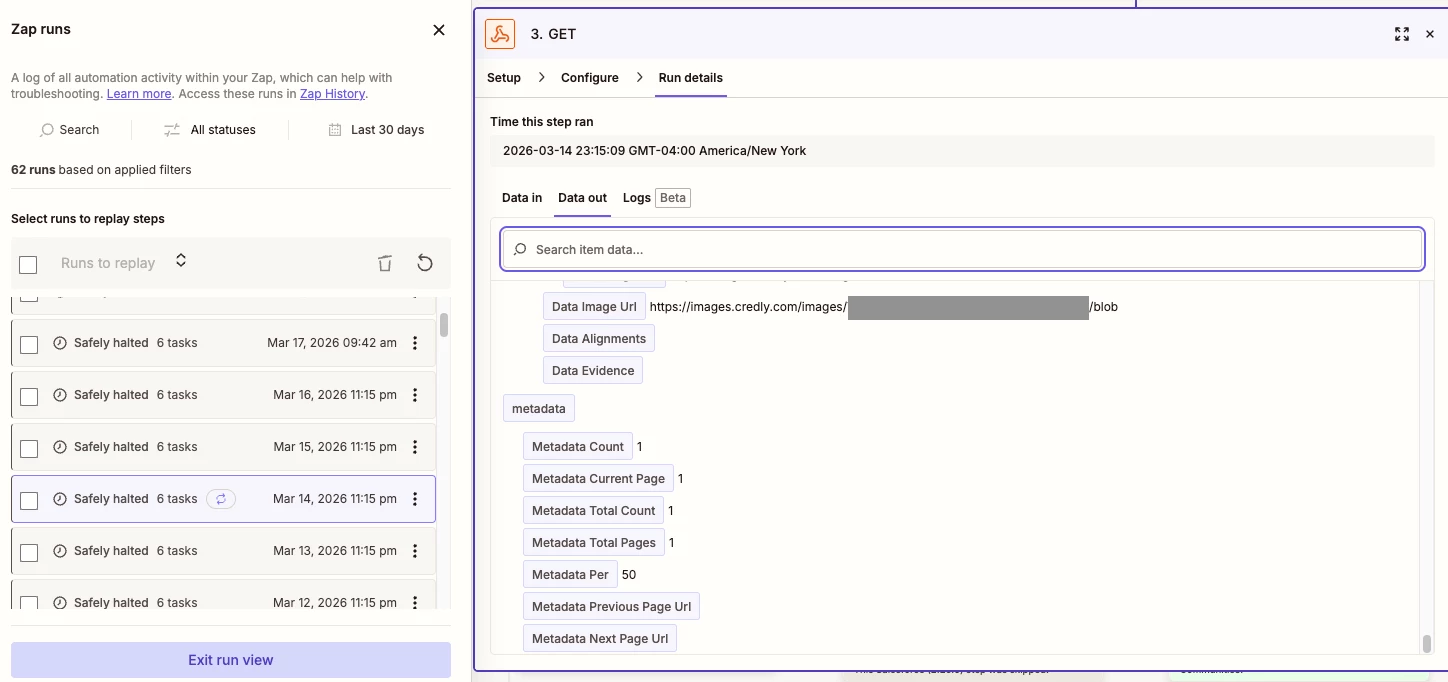Screen dimensions: 1448x682
Task: Close the Zap runs panel
Action: click(438, 30)
